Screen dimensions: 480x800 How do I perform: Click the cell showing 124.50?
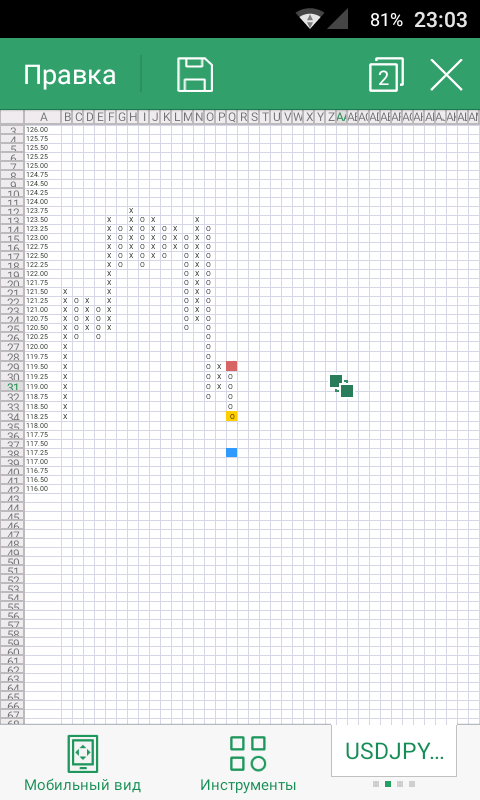pyautogui.click(x=43, y=184)
